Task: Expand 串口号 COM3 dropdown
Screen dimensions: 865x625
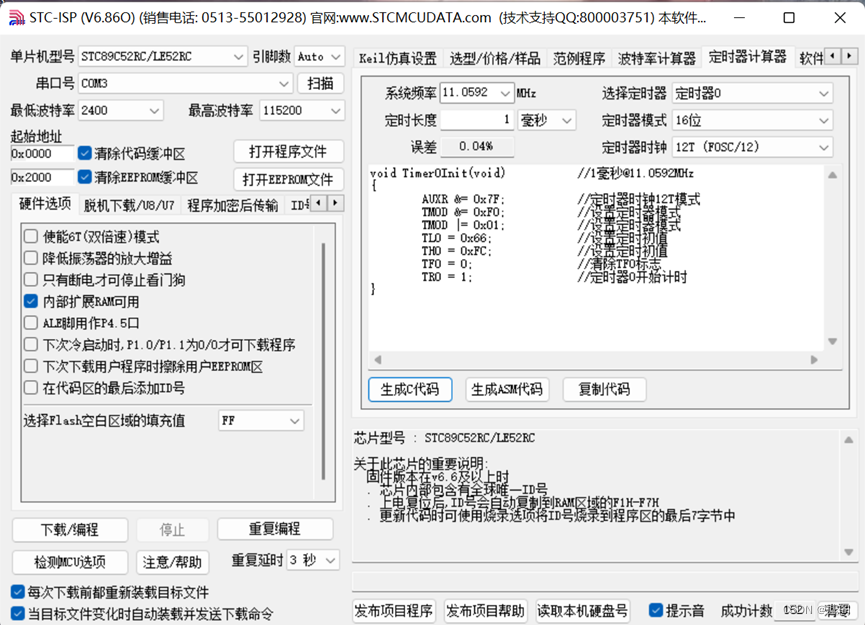Action: [x=185, y=83]
